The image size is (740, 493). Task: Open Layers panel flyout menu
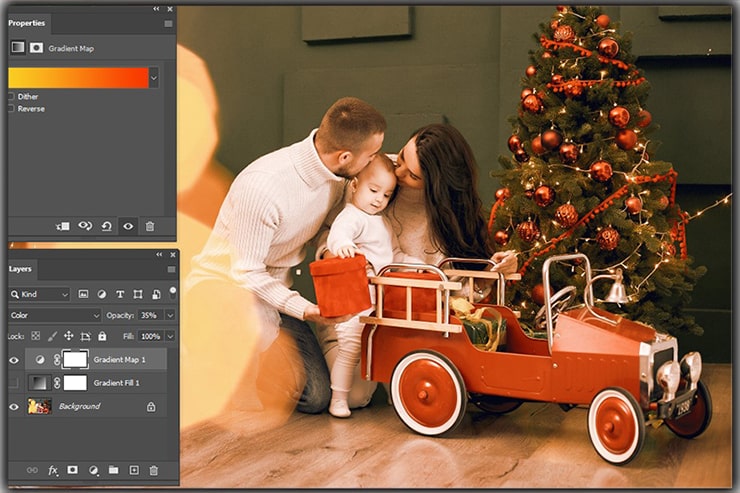pos(171,269)
